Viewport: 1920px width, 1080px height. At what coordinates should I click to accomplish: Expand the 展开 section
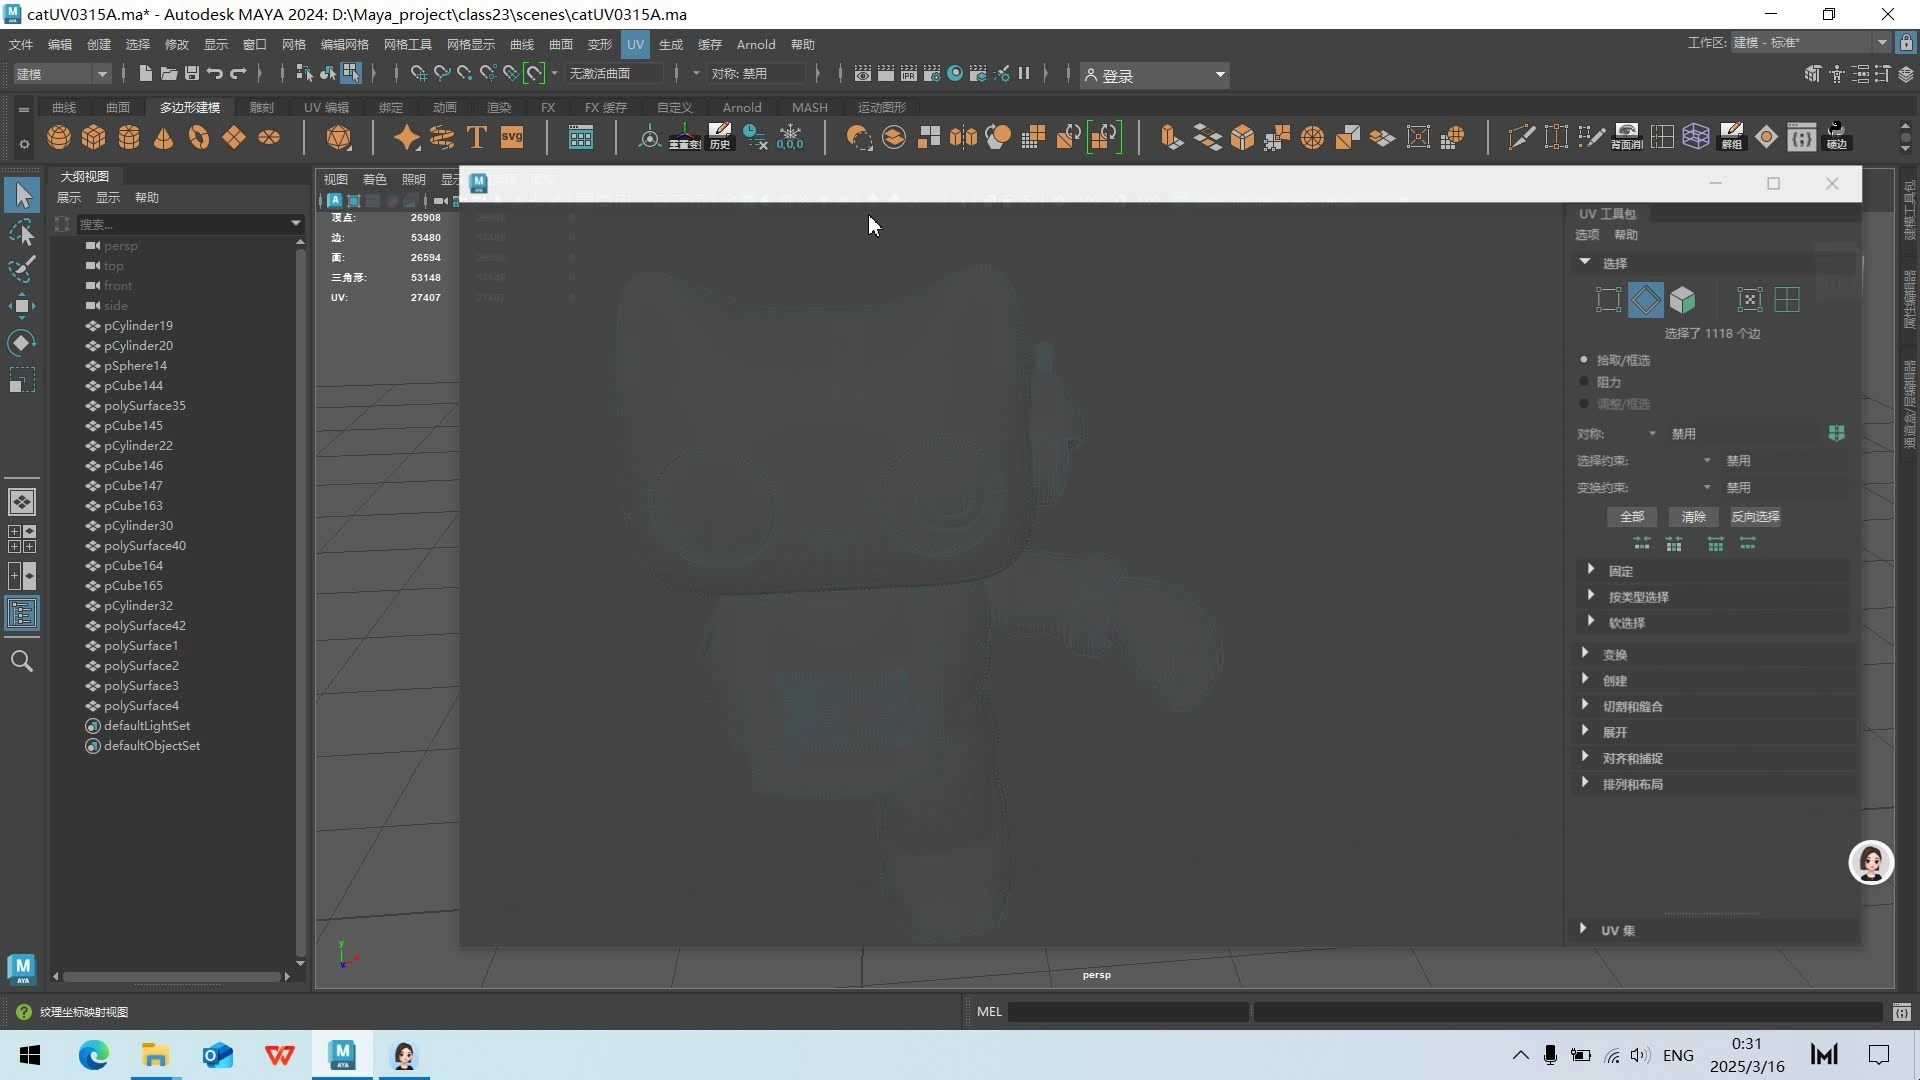pyautogui.click(x=1585, y=732)
